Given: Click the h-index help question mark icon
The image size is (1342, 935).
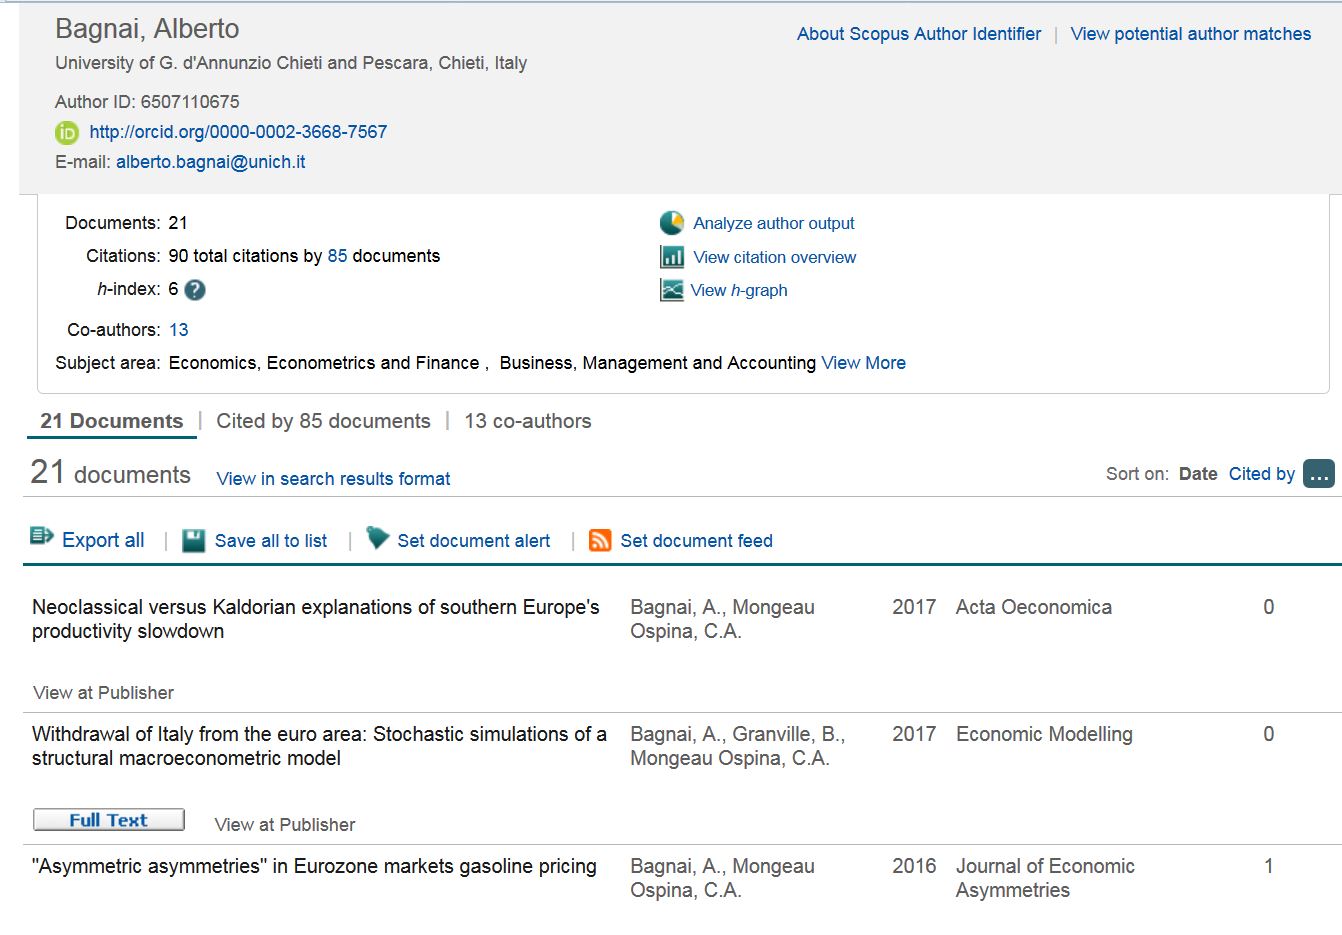Looking at the screenshot, I should [195, 290].
